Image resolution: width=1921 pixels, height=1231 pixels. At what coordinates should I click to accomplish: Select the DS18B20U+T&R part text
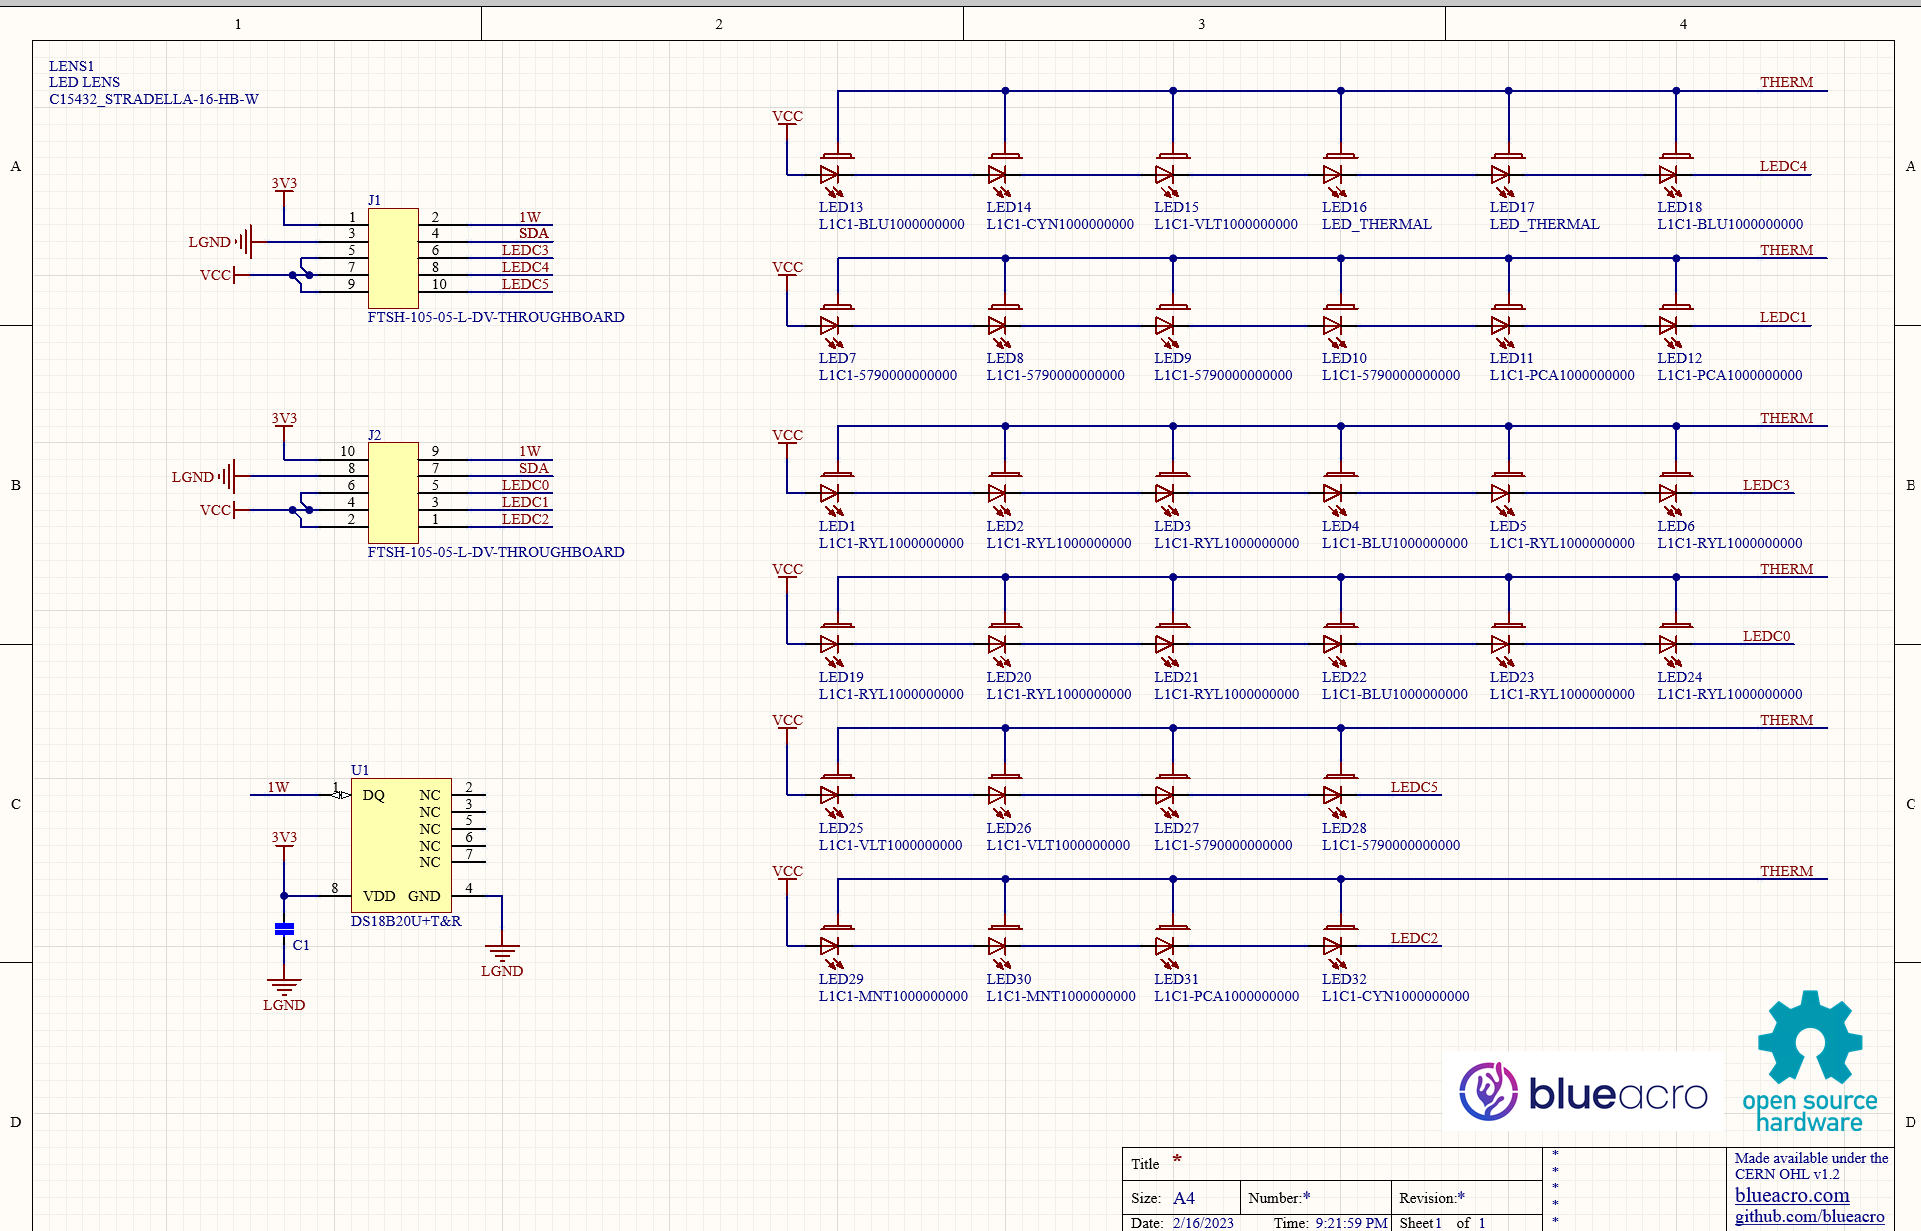[x=406, y=921]
